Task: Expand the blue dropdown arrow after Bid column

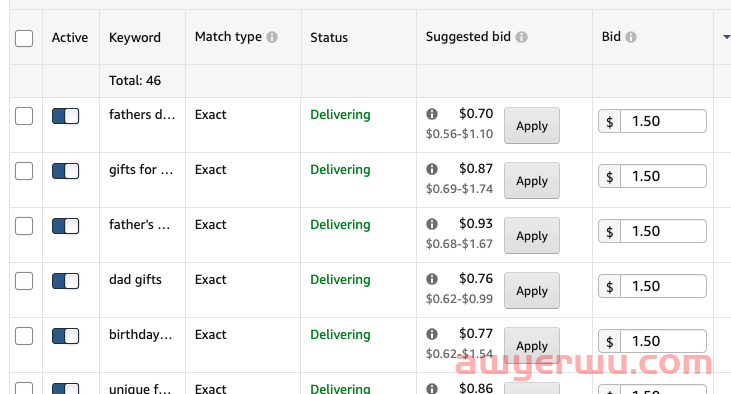Action: coord(726,37)
